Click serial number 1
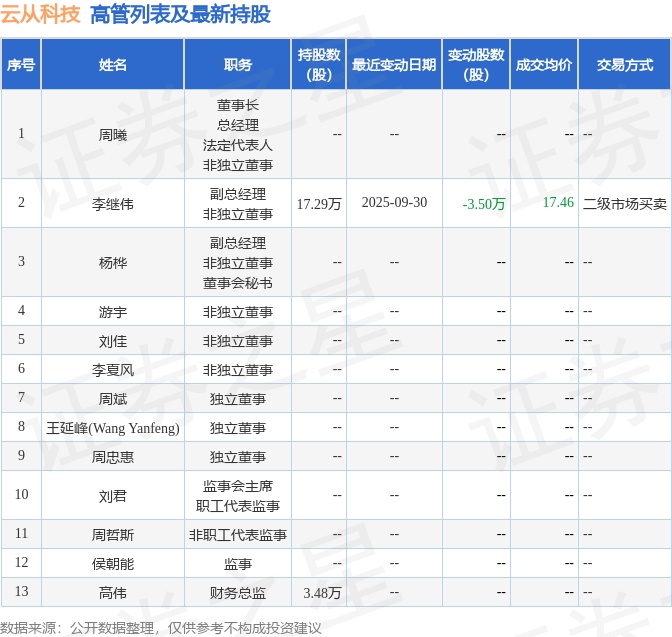 tap(21, 133)
